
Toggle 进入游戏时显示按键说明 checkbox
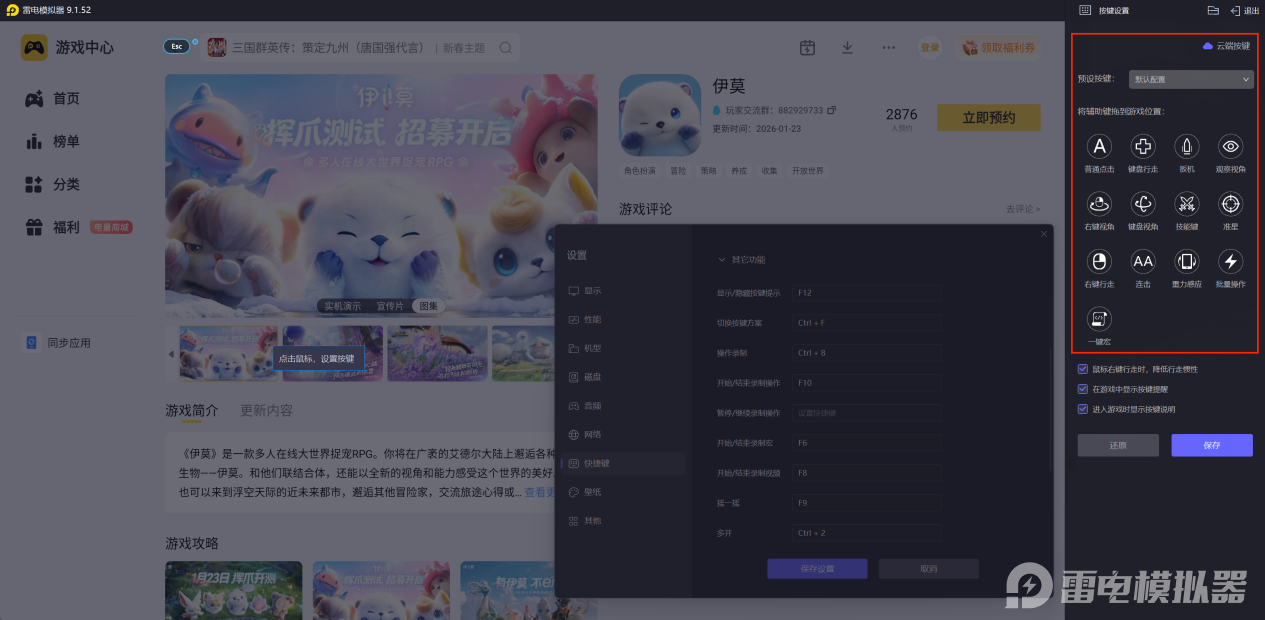(x=1083, y=409)
